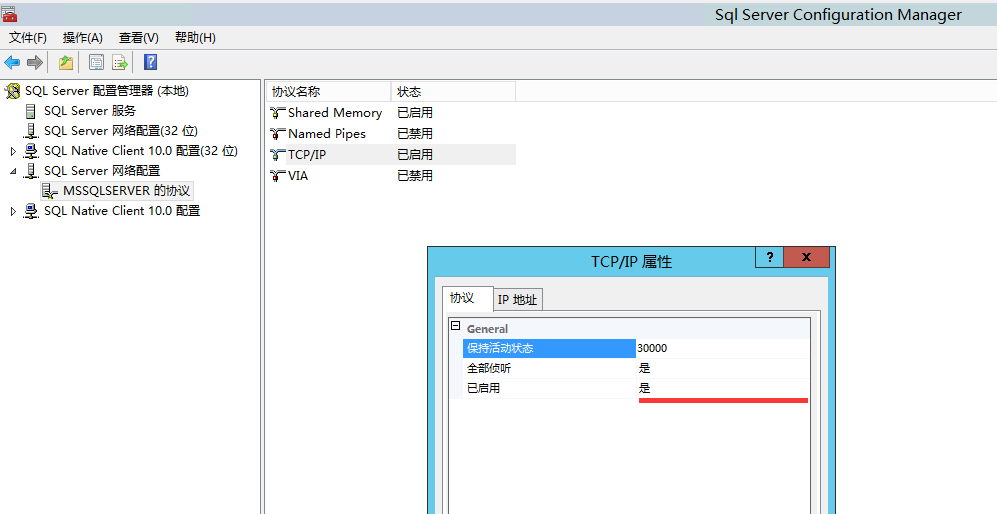Click the 已启用 value field in properties
This screenshot has width=997, height=514.
pyautogui.click(x=722, y=388)
